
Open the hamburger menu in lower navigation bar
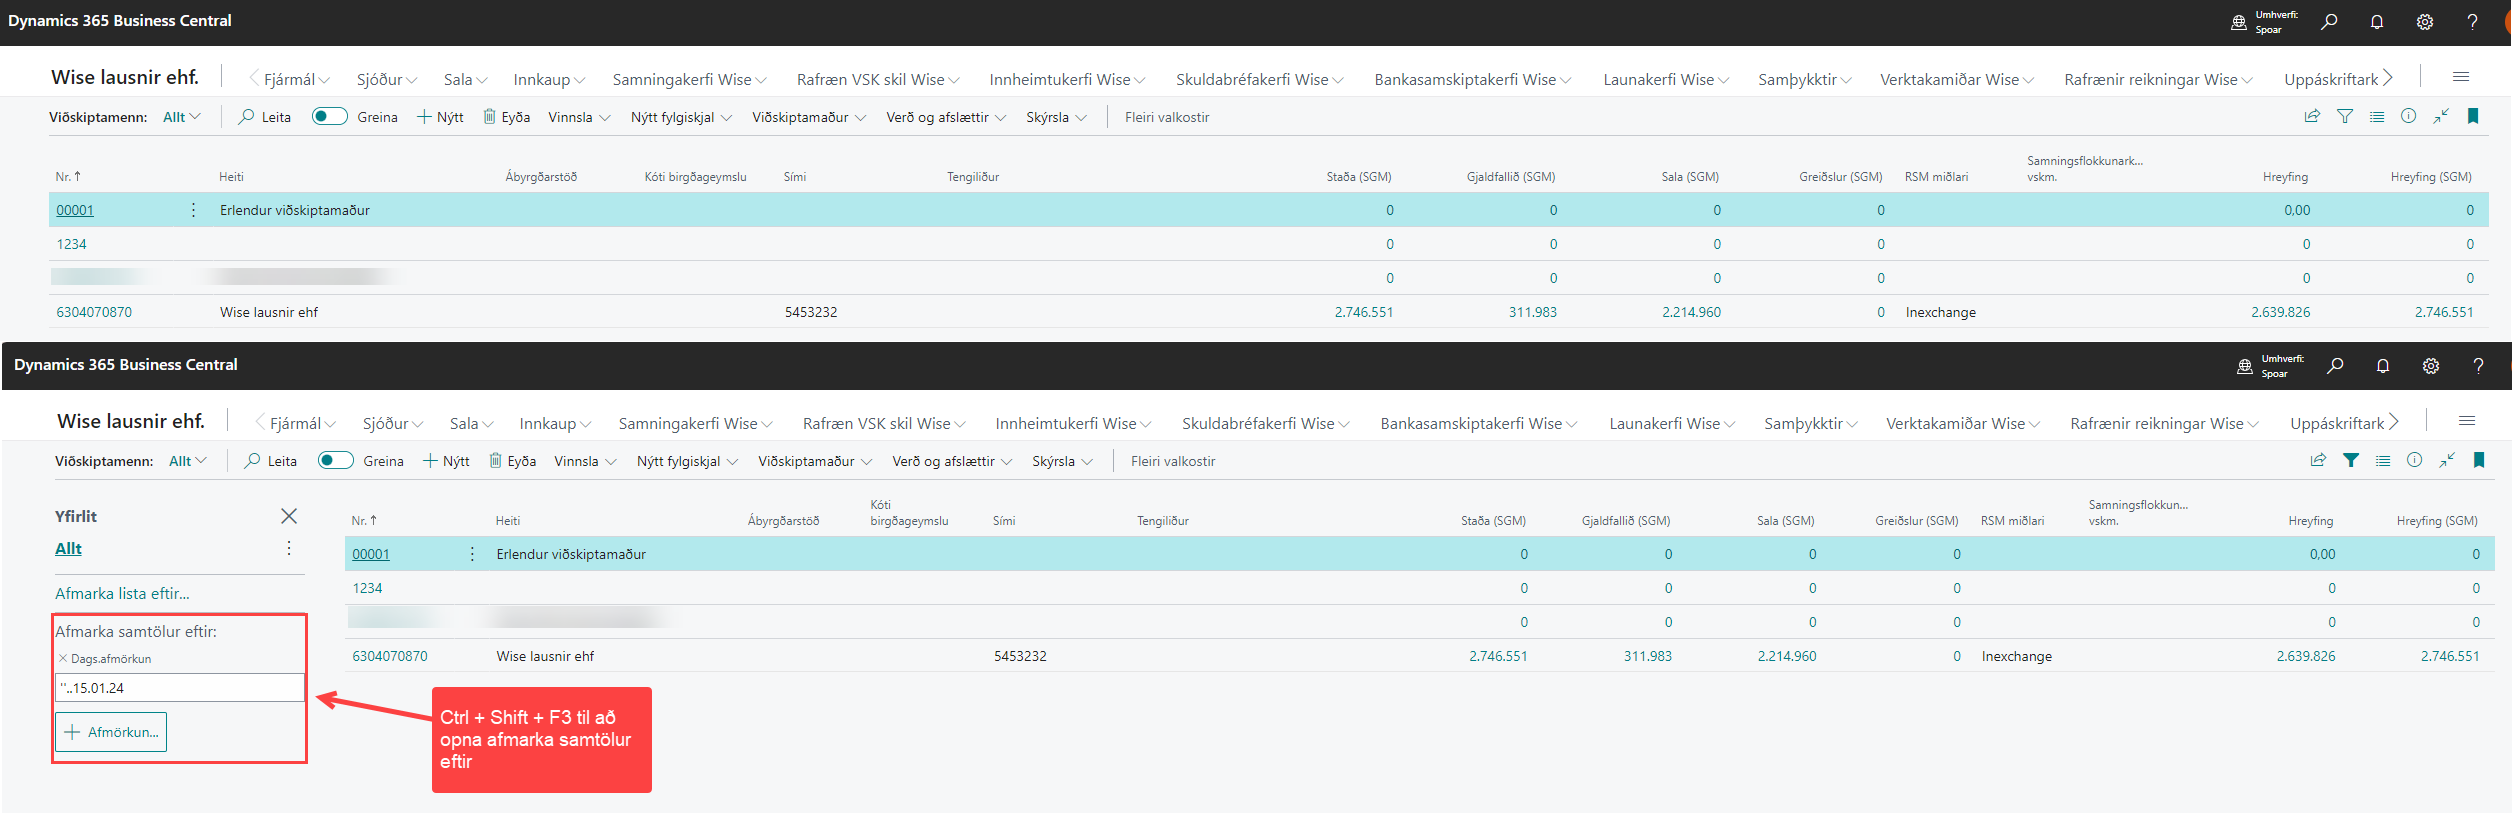(x=2467, y=421)
